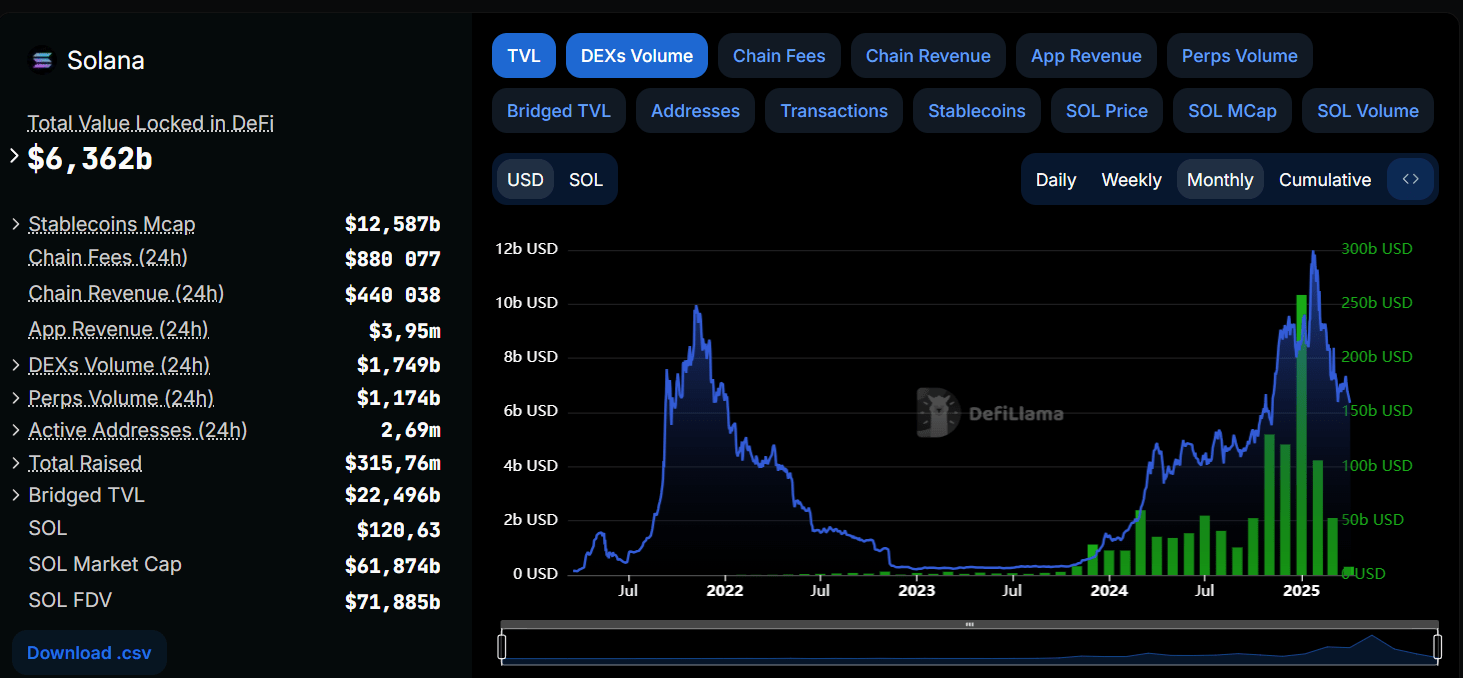Click the $880 077 chain fees value

[392, 259]
